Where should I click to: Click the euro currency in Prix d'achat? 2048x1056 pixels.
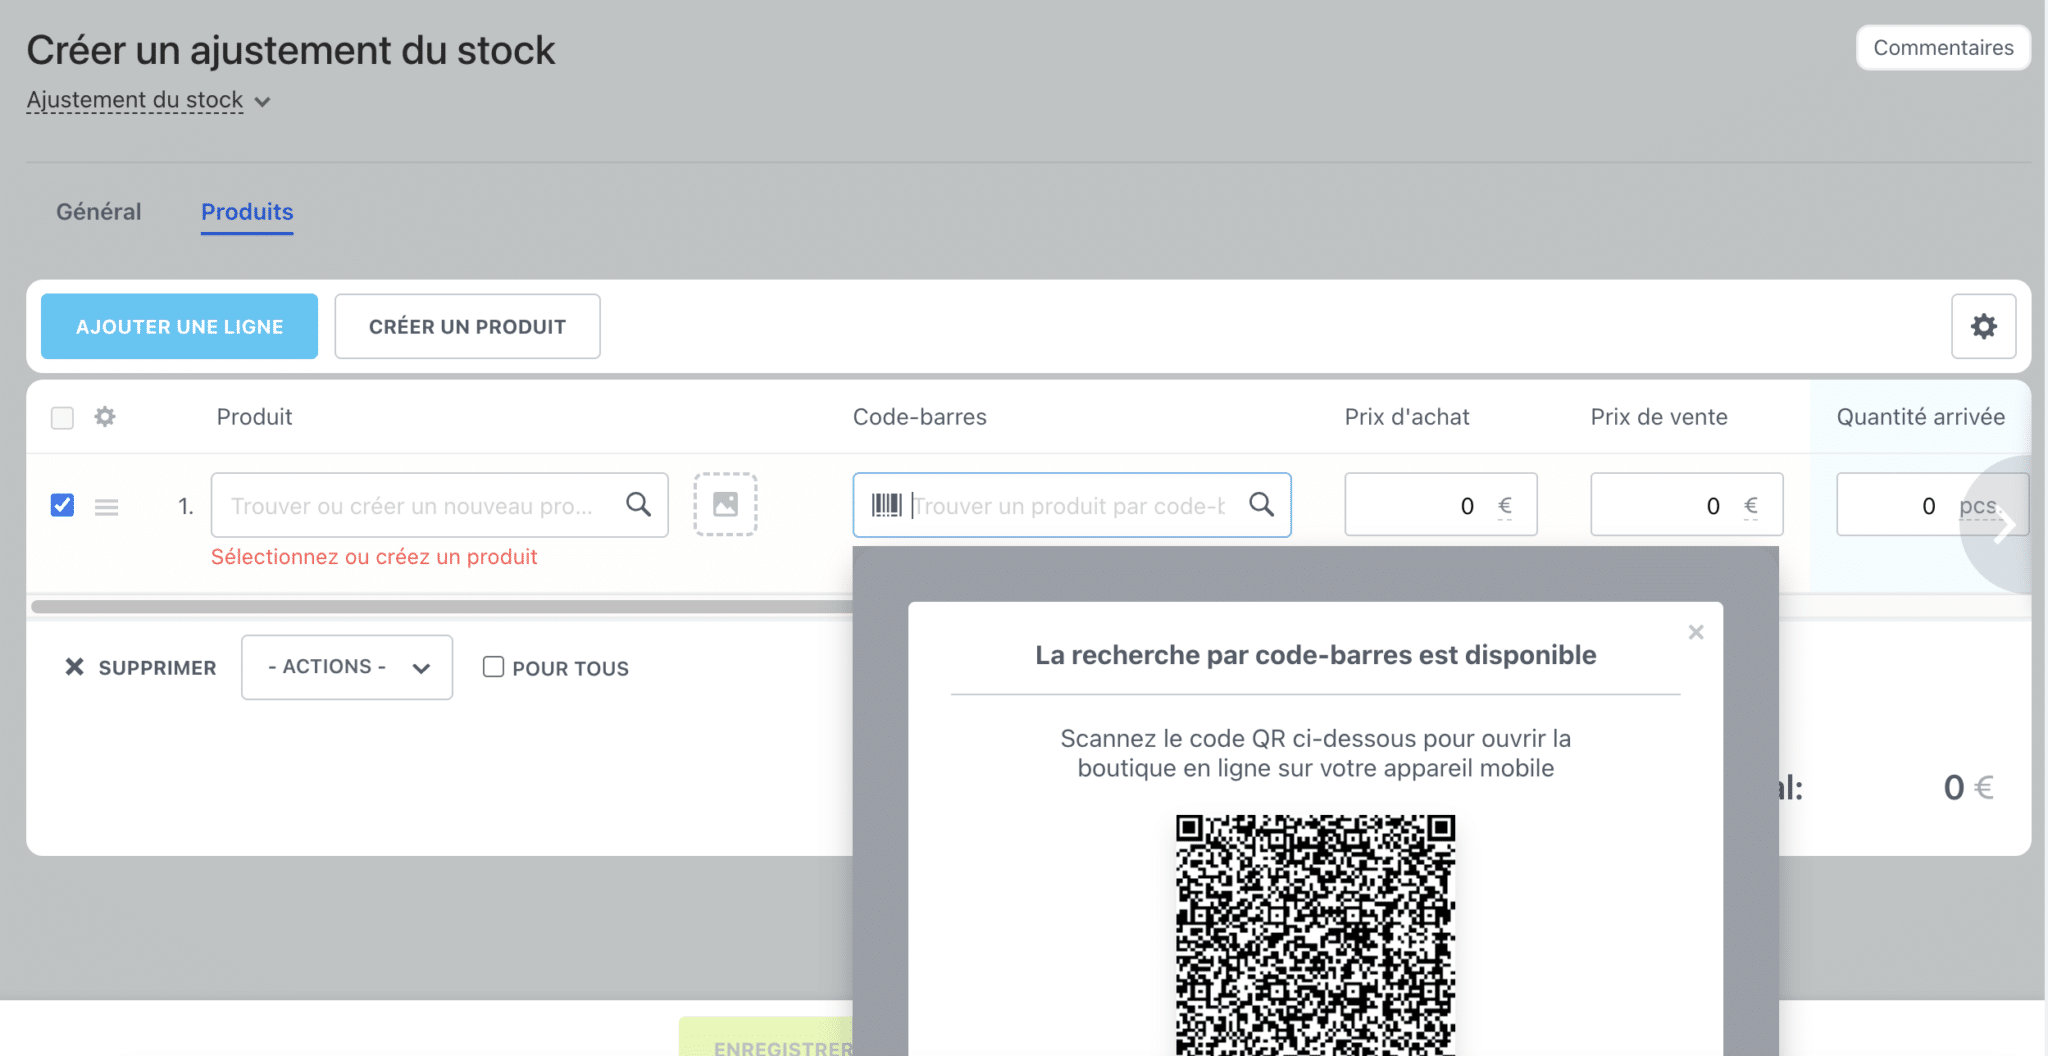click(1505, 506)
